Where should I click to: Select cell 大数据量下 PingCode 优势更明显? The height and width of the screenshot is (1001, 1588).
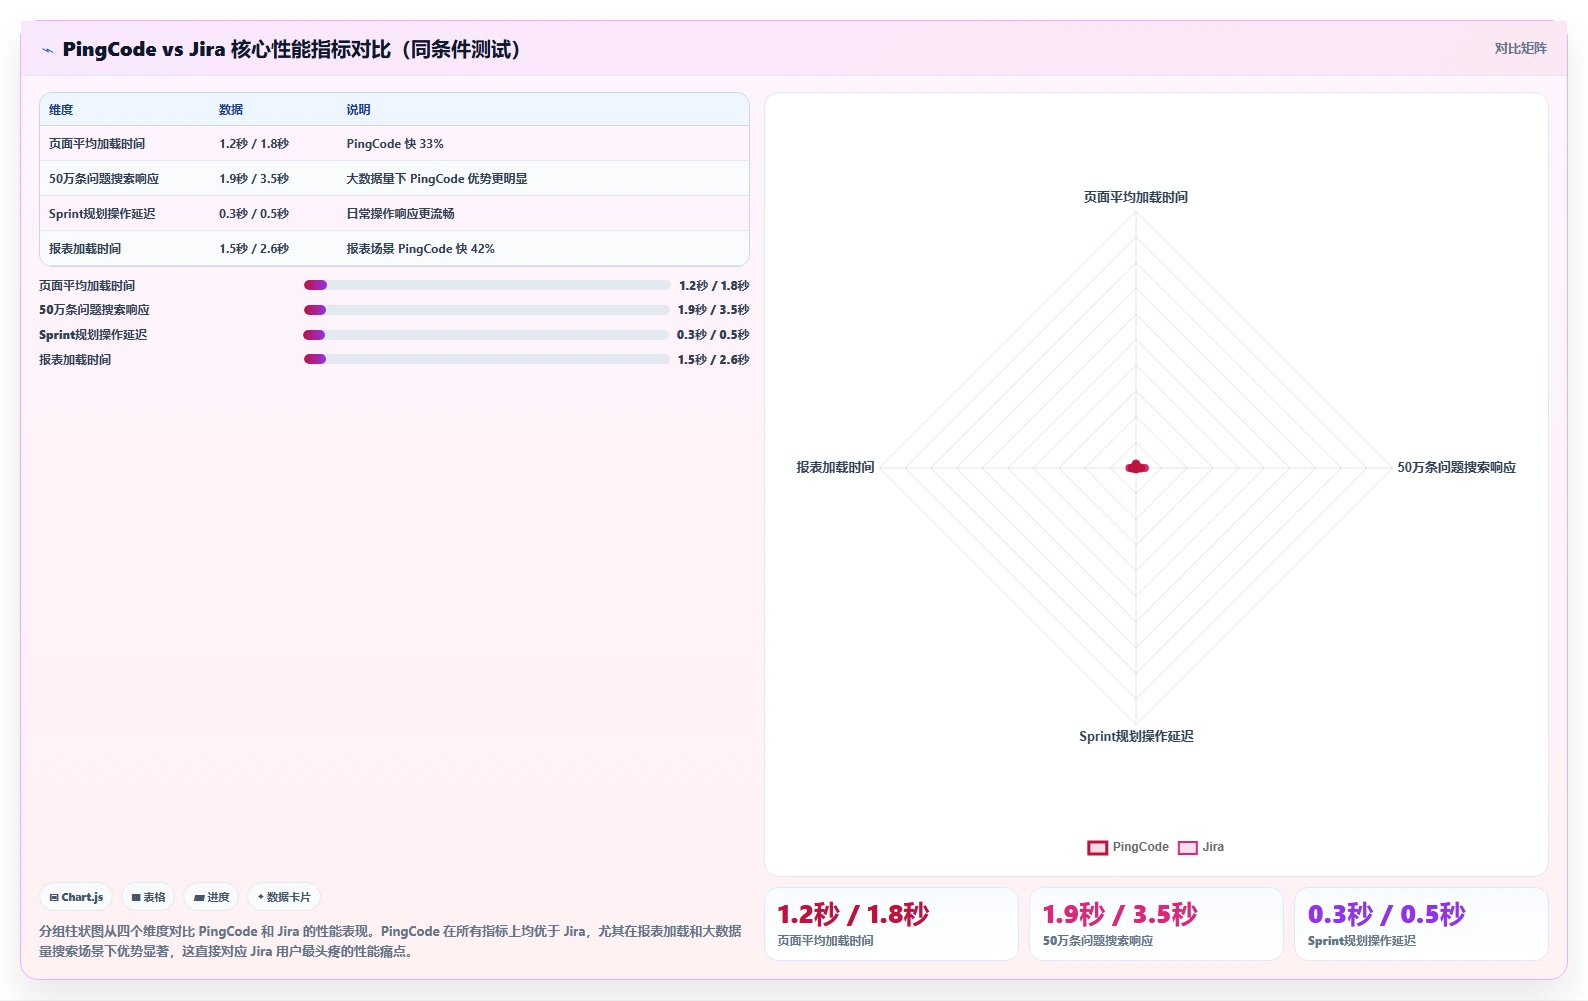coord(437,179)
